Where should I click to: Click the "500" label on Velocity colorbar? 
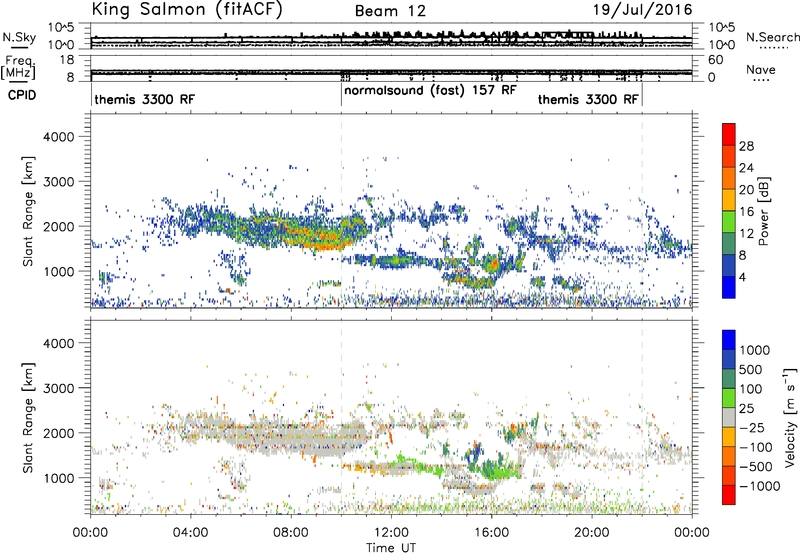pos(751,369)
